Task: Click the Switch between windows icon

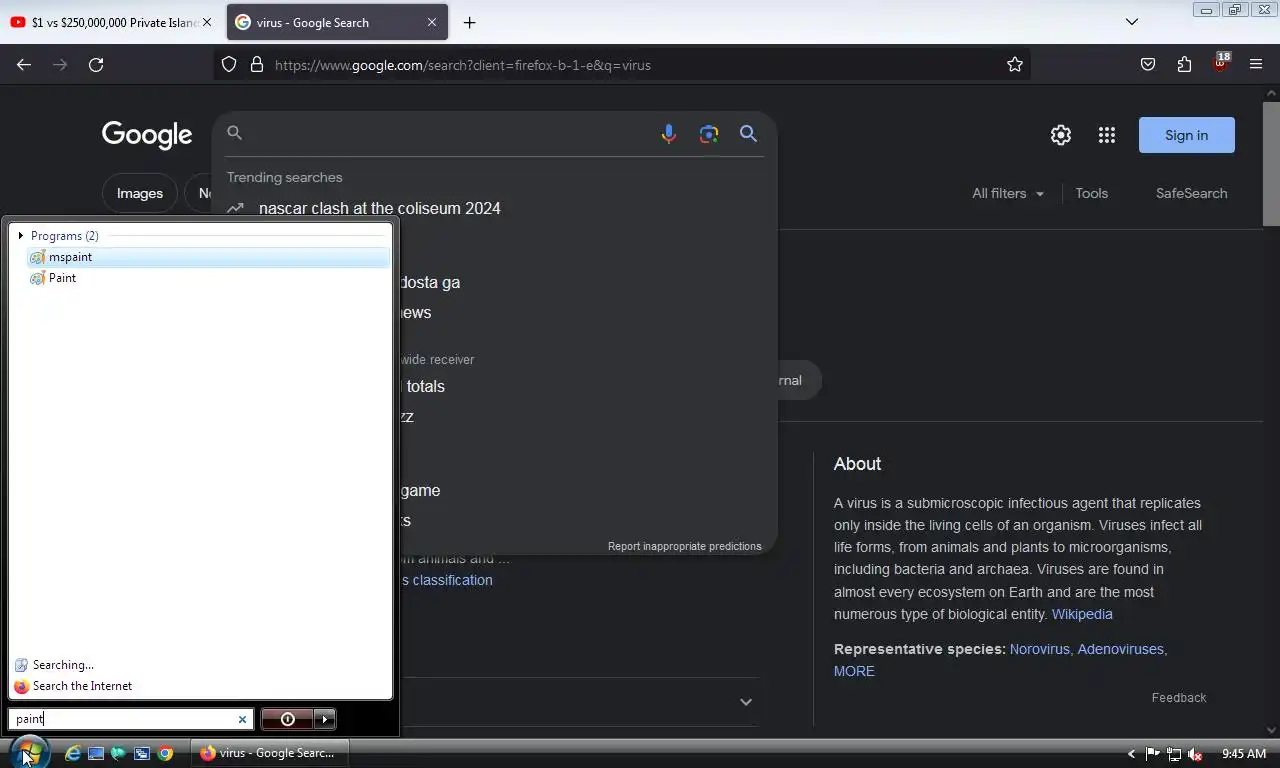Action: [142, 753]
